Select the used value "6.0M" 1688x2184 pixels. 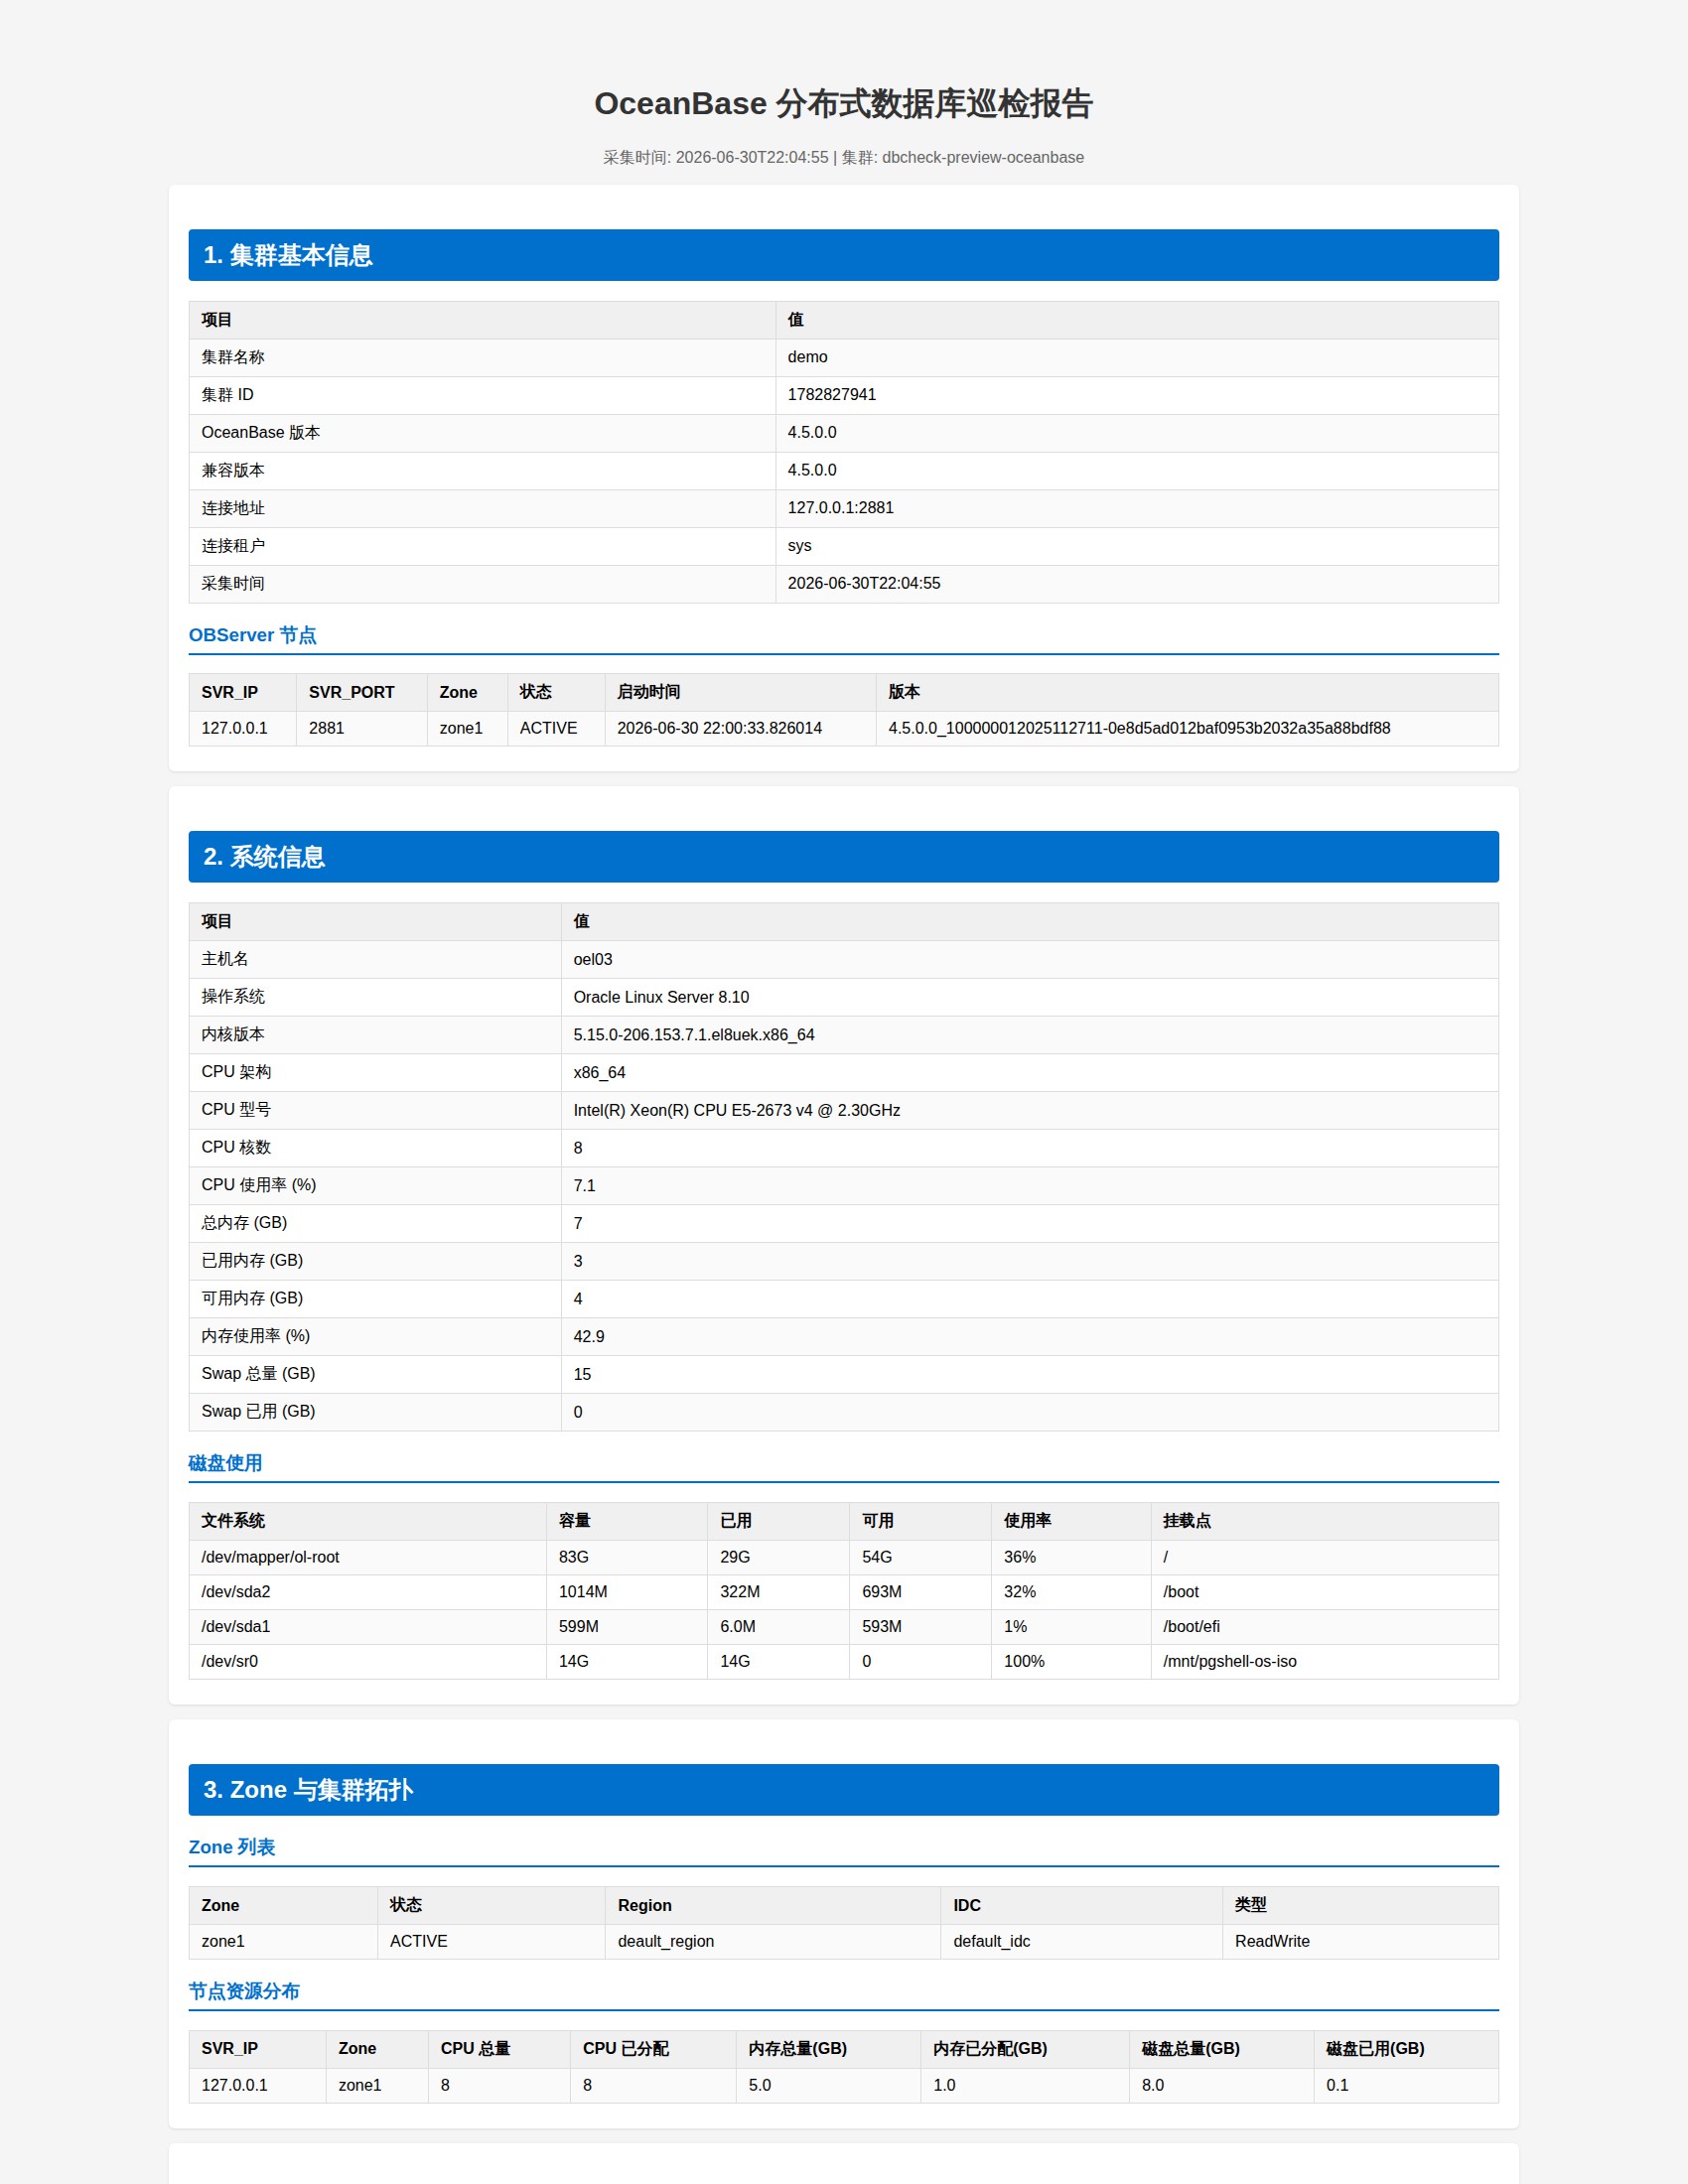tap(738, 1627)
